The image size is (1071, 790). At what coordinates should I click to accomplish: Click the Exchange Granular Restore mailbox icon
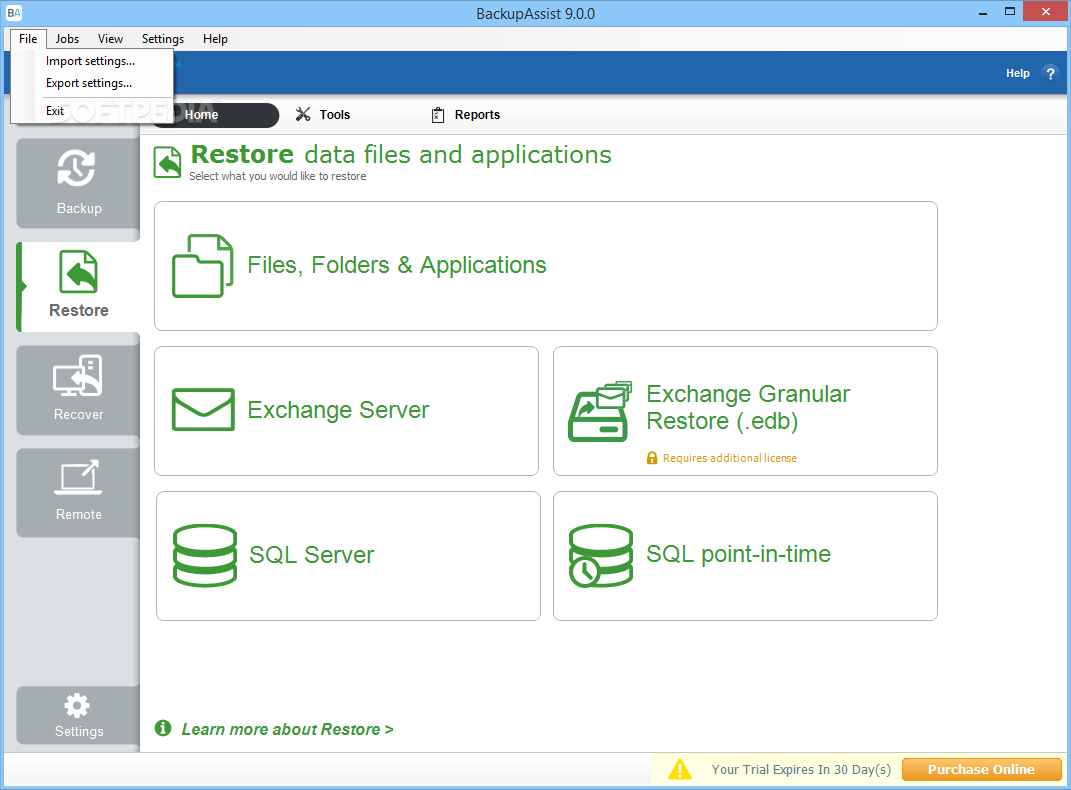pyautogui.click(x=600, y=411)
